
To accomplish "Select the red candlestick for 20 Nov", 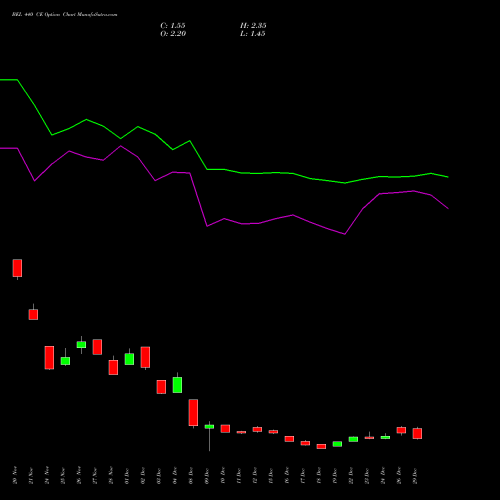I will coord(17,268).
